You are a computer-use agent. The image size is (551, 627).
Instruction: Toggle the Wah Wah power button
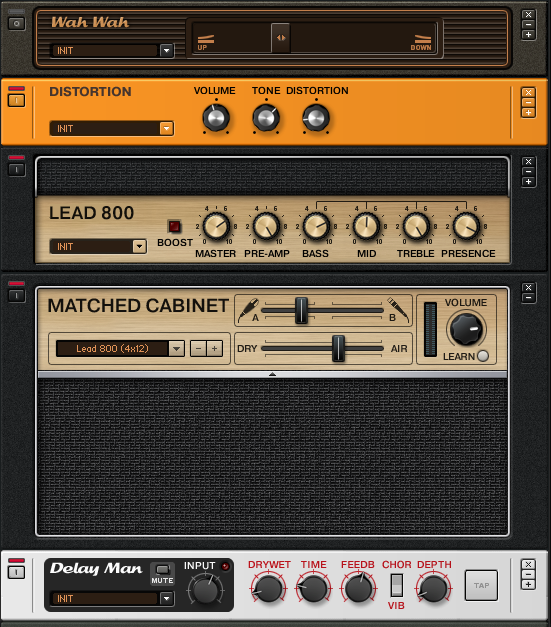click(16, 24)
